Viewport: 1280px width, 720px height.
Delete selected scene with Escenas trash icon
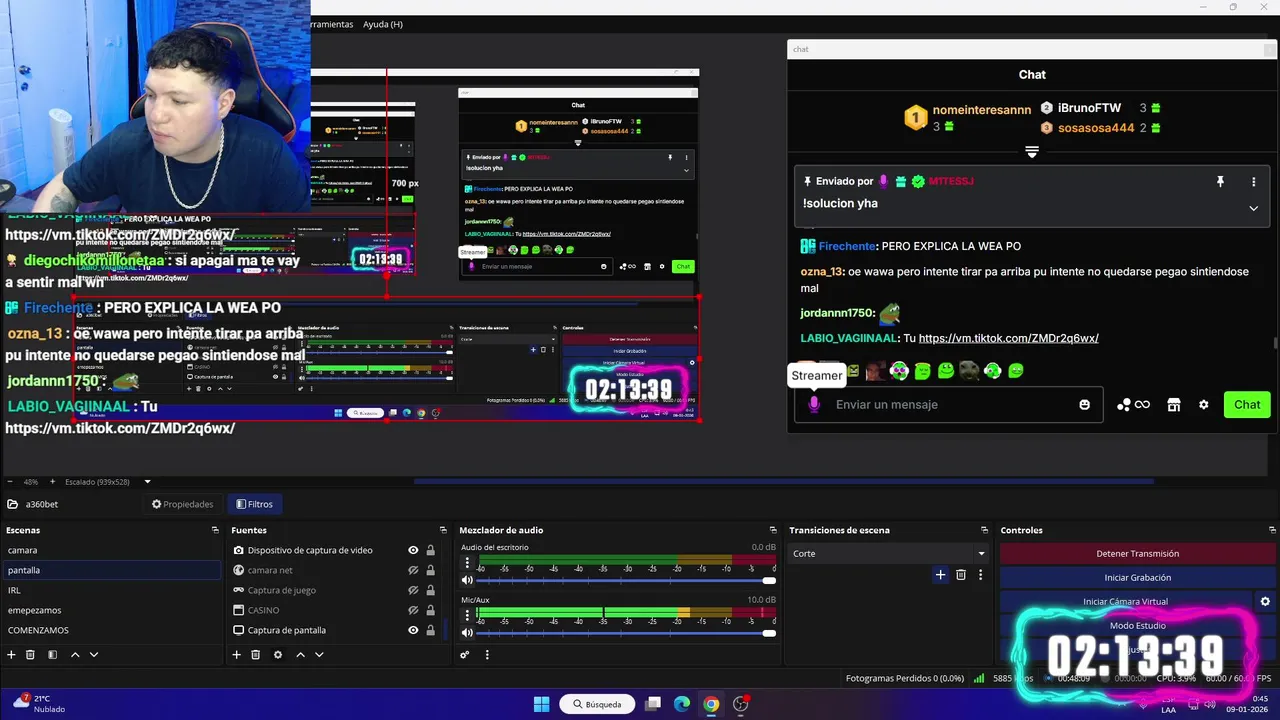point(31,655)
